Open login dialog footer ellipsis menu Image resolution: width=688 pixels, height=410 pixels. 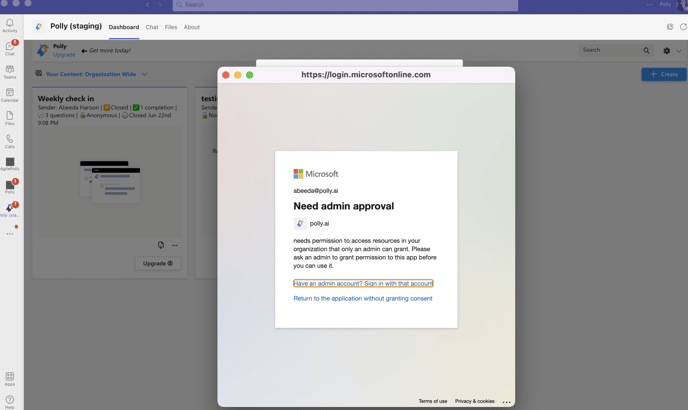[506, 402]
